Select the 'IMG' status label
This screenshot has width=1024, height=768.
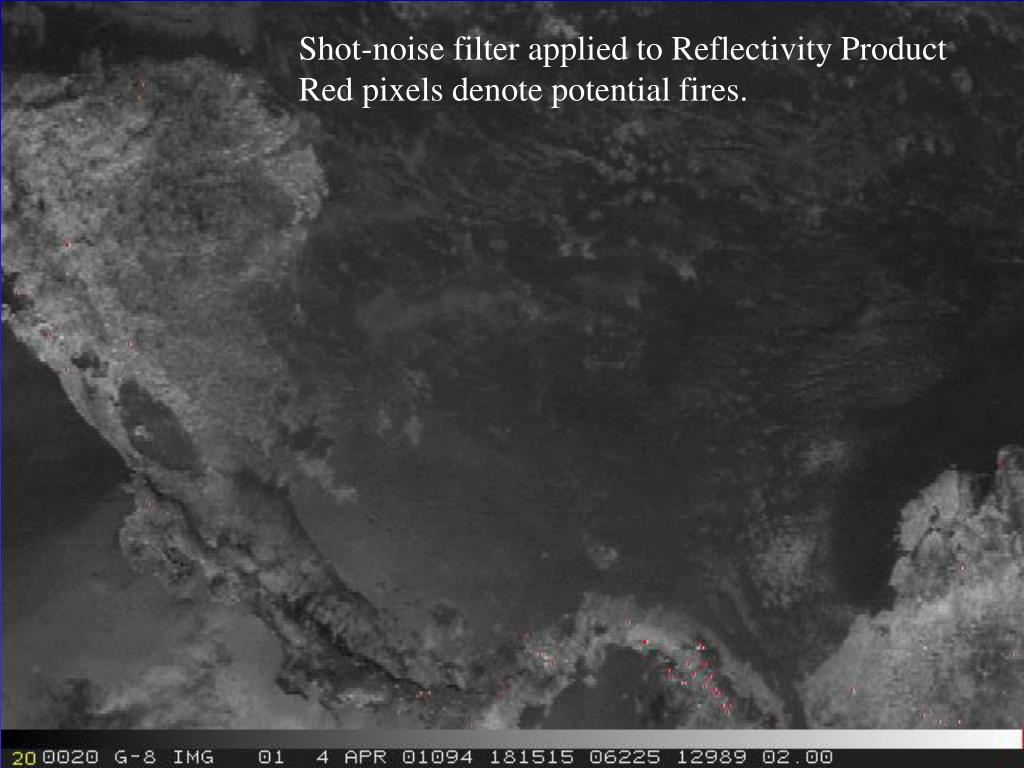coord(193,757)
